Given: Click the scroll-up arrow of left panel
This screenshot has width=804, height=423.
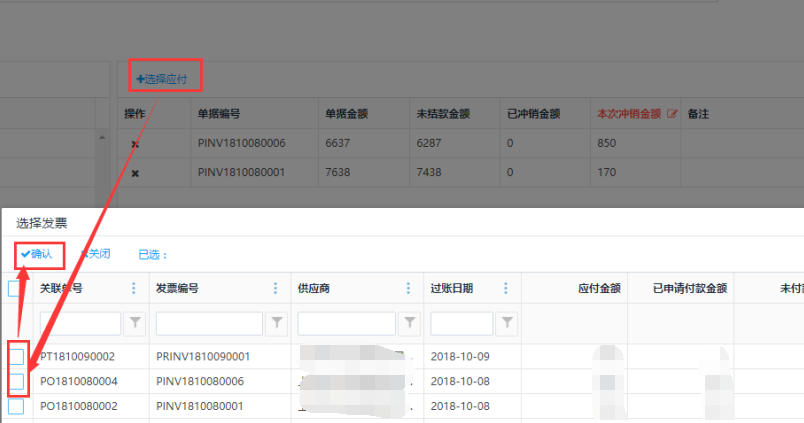Looking at the screenshot, I should (100, 139).
